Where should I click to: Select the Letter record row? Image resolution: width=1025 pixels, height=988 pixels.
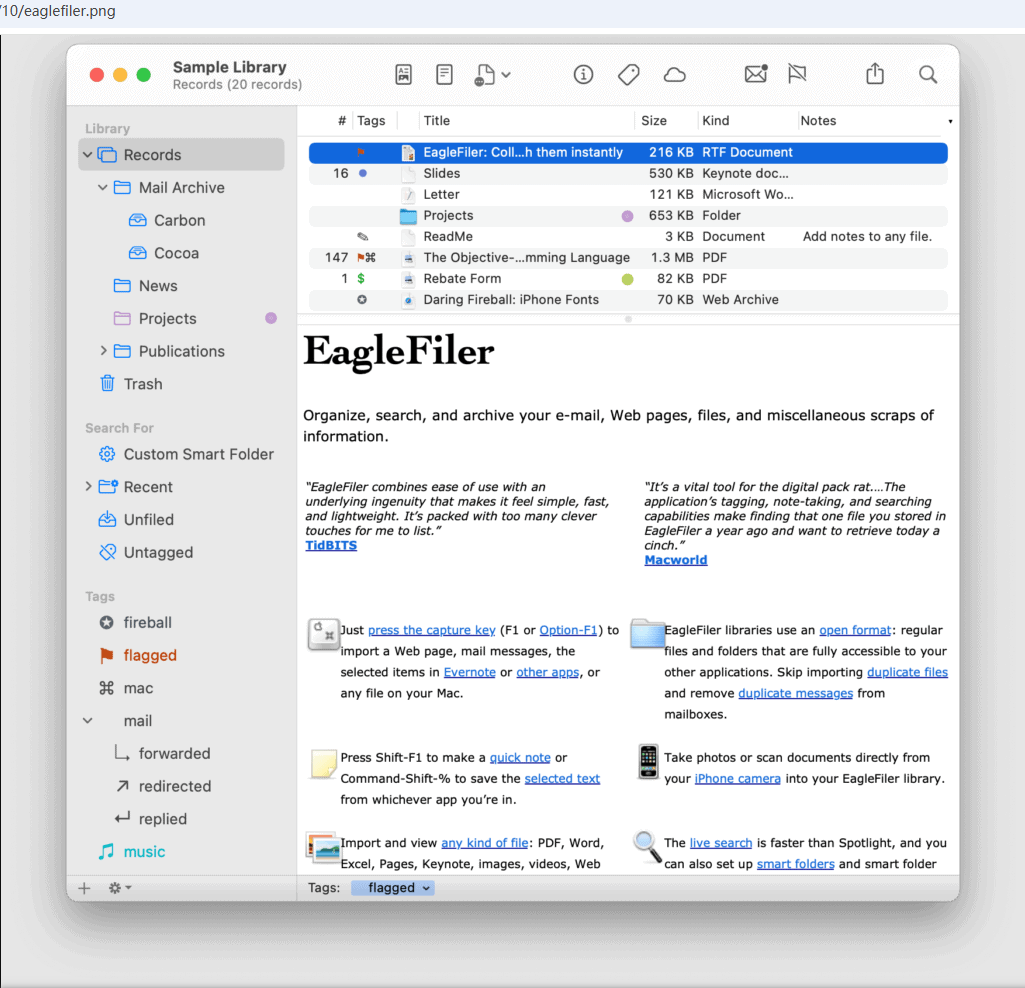[x=628, y=194]
